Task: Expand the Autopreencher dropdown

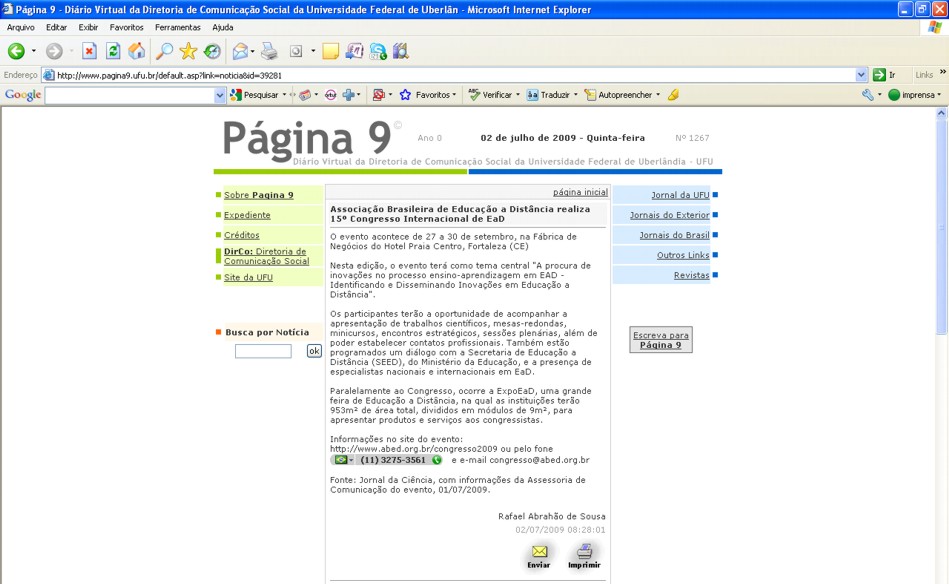Action: tap(658, 95)
